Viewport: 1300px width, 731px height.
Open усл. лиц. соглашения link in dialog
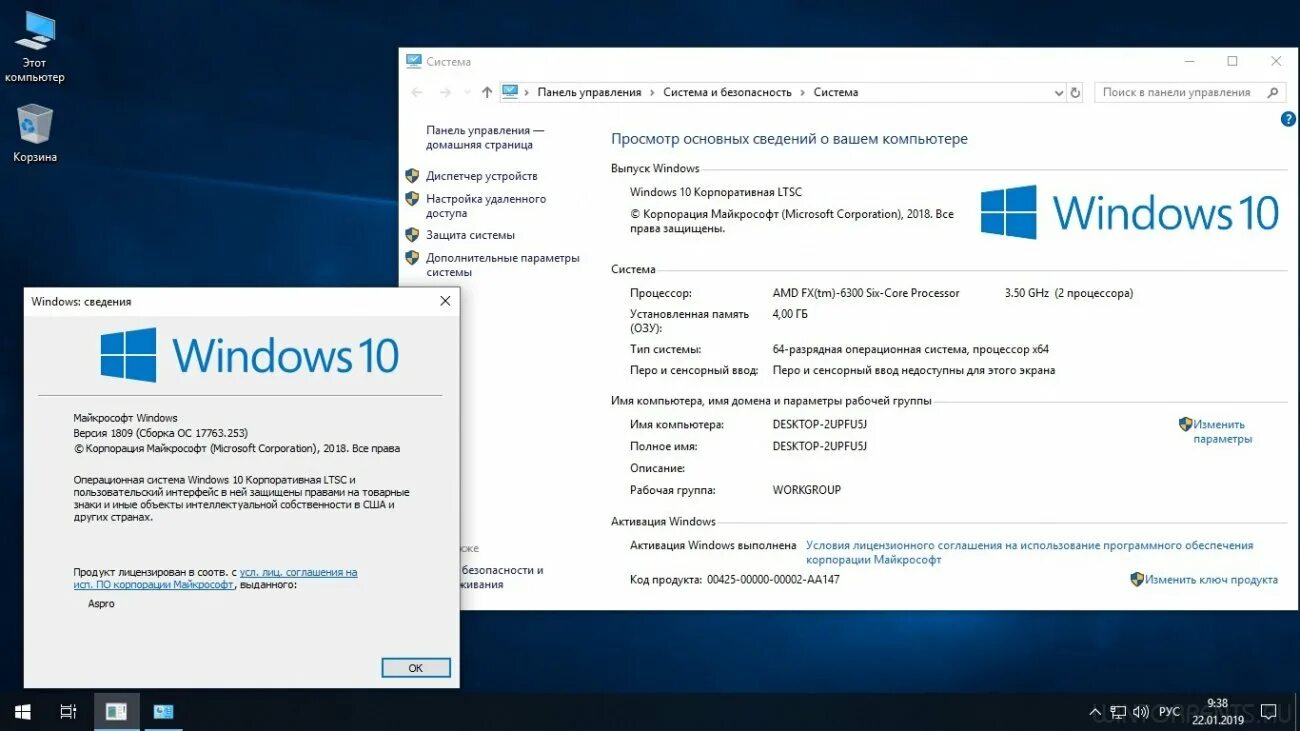point(298,572)
